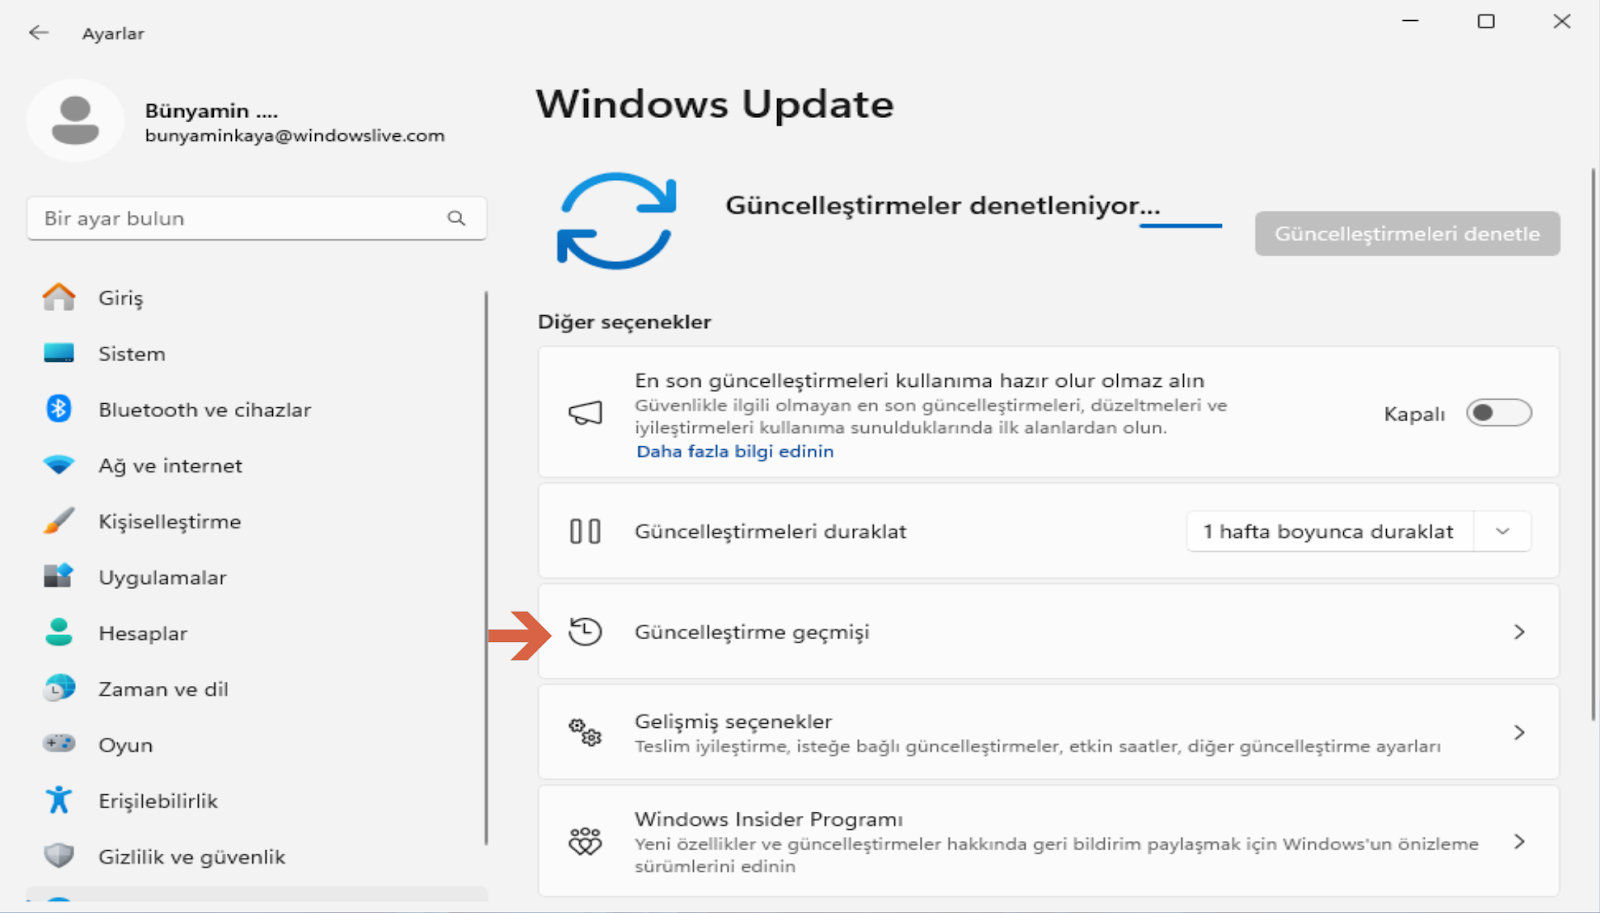The width and height of the screenshot is (1600, 913).
Task: Pause updates using 1 hafta boyunca duraklat
Action: point(1329,531)
